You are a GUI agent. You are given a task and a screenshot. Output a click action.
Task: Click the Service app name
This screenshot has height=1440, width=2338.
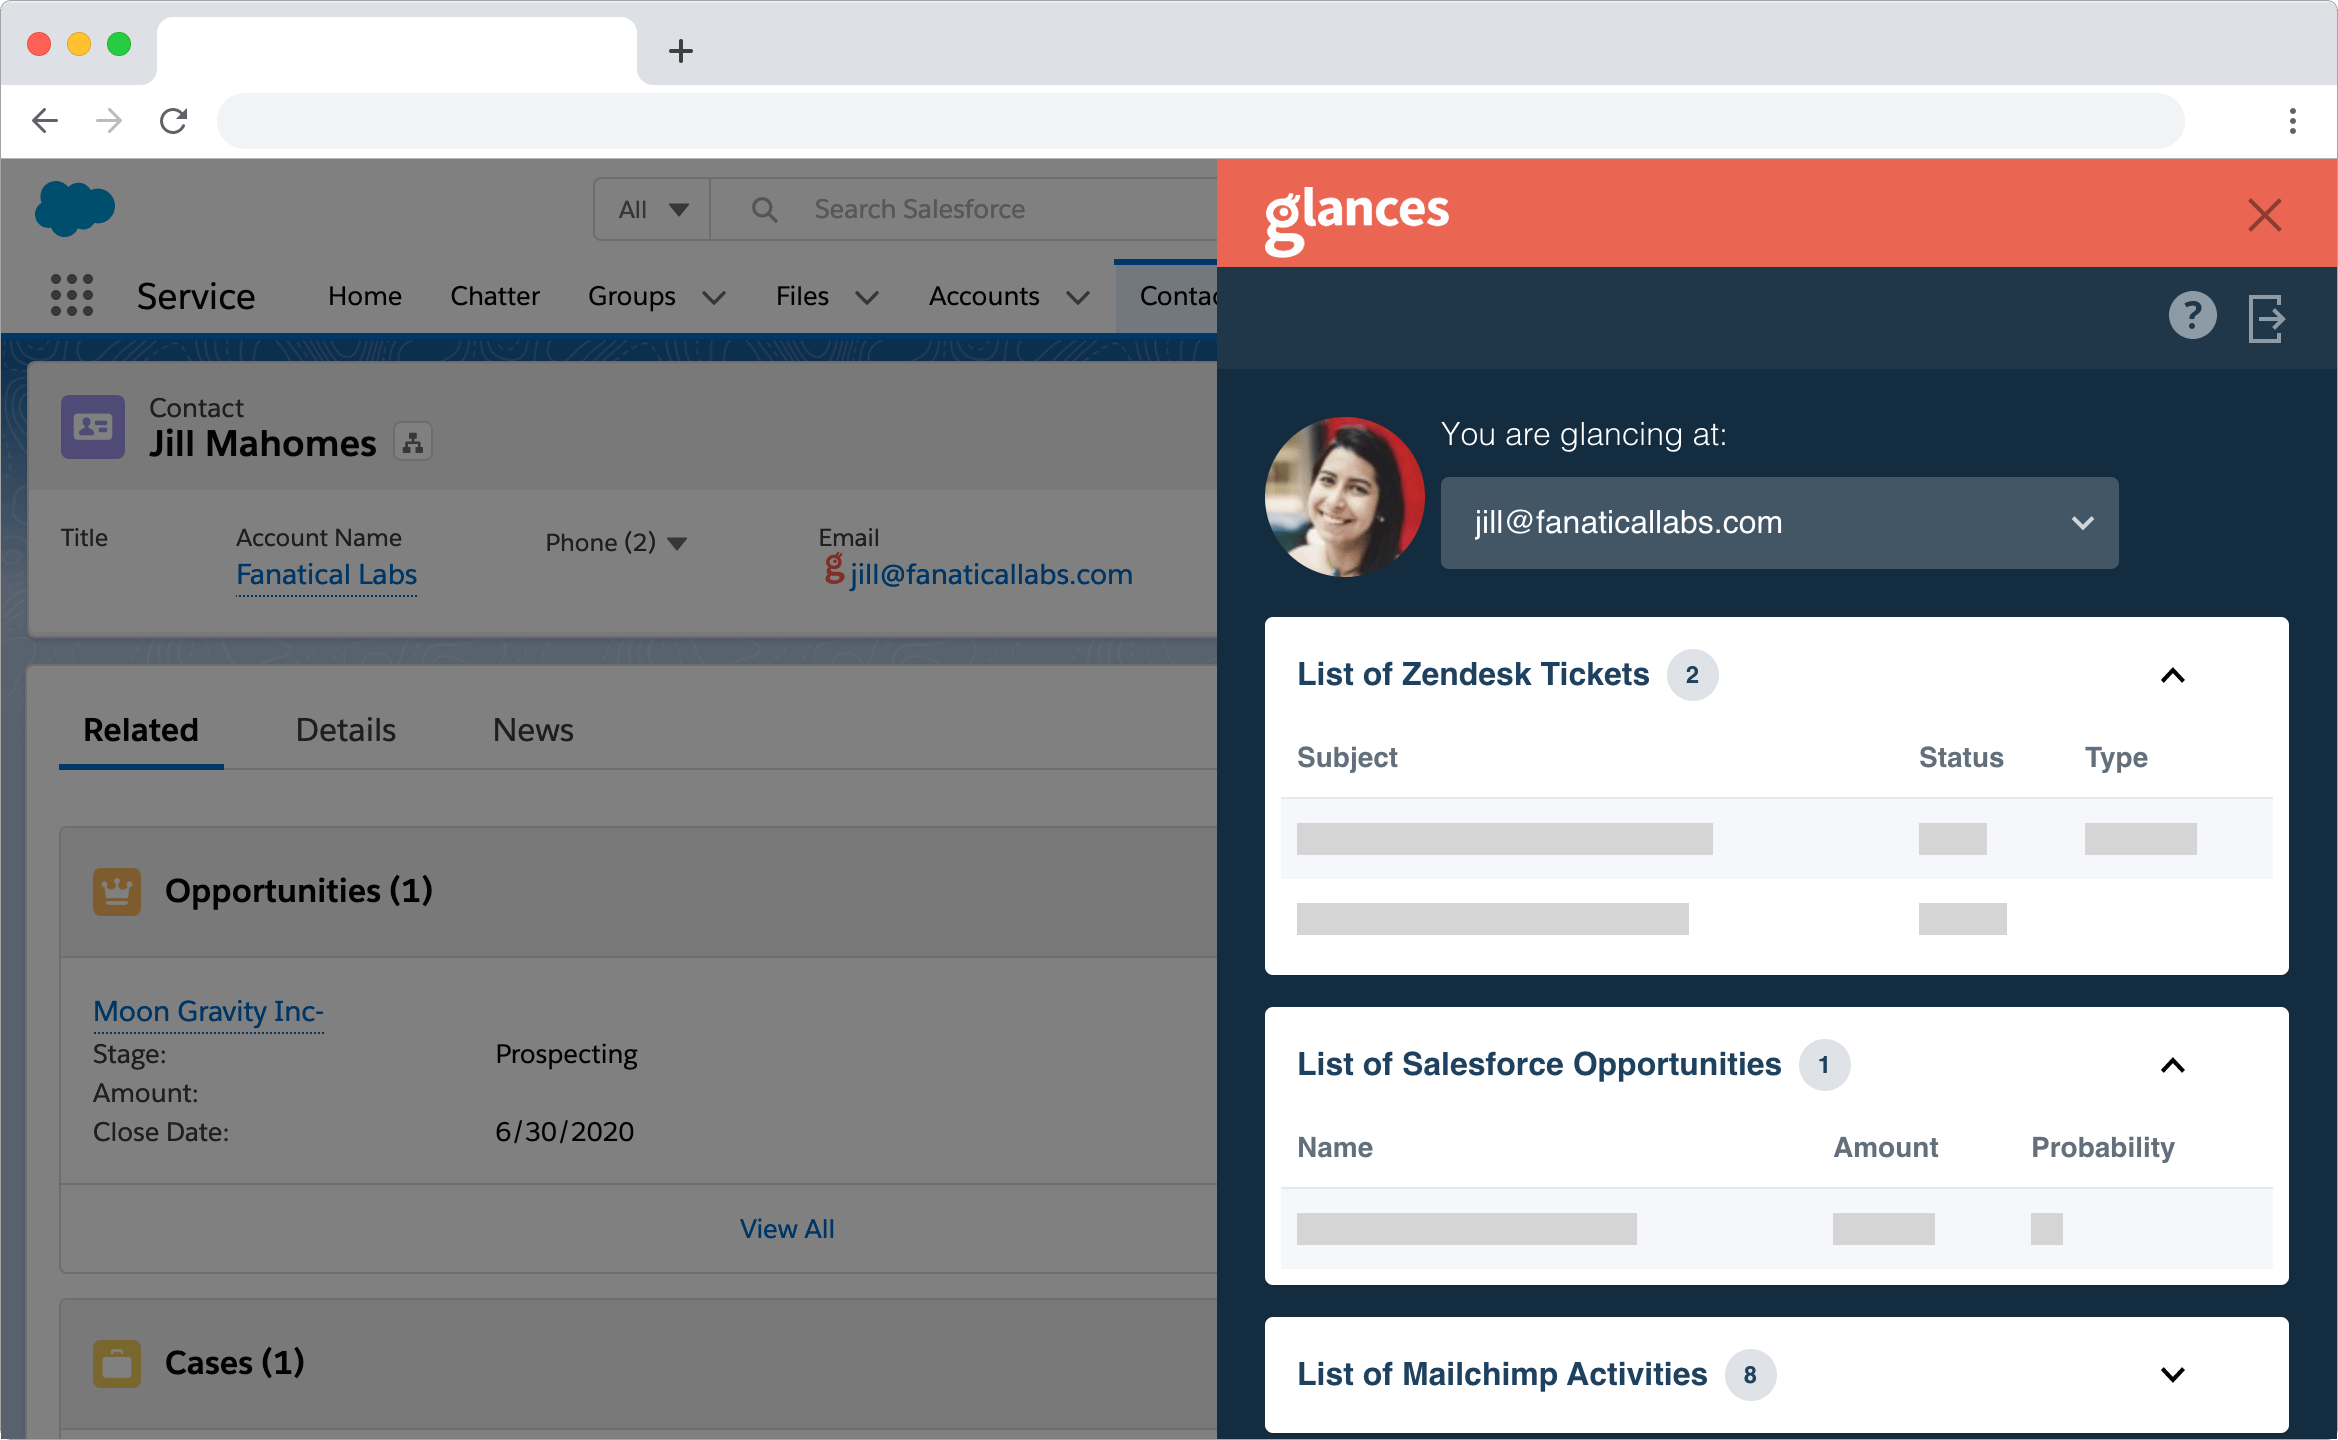click(x=196, y=296)
